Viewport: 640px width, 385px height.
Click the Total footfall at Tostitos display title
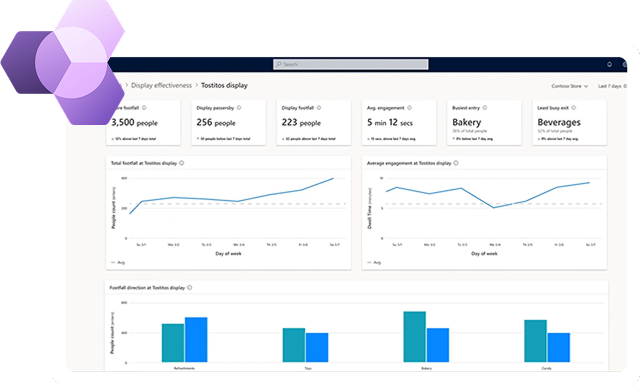click(144, 163)
